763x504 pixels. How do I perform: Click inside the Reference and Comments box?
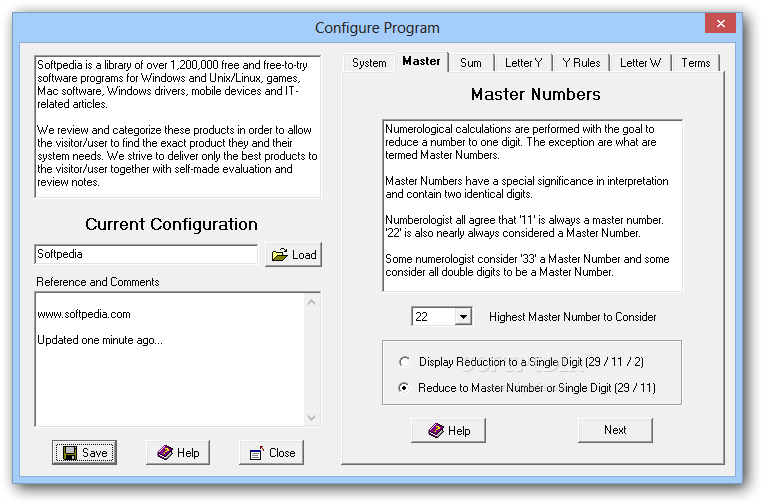pos(170,359)
